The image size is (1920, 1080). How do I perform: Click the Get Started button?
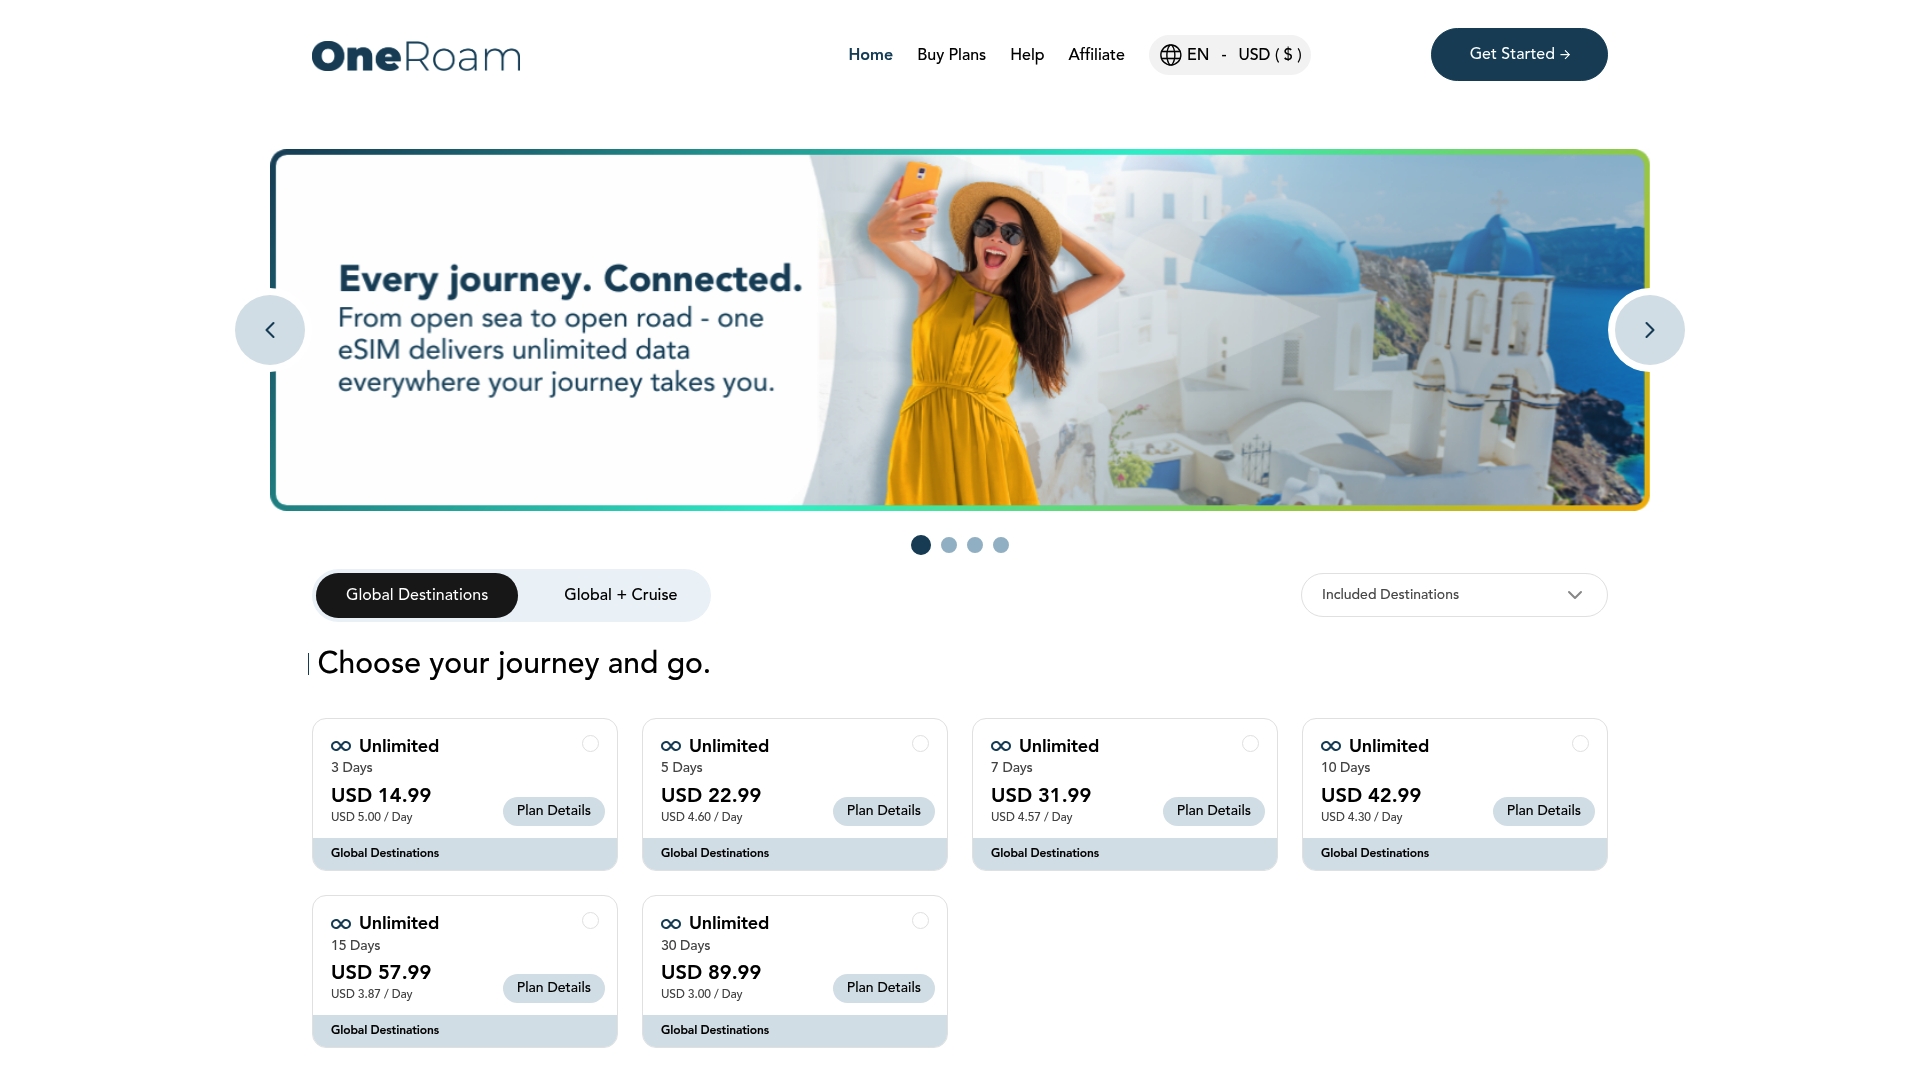click(x=1519, y=54)
